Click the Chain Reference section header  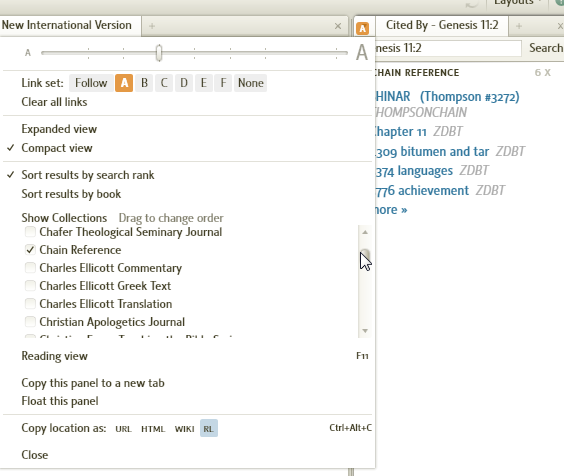point(417,73)
